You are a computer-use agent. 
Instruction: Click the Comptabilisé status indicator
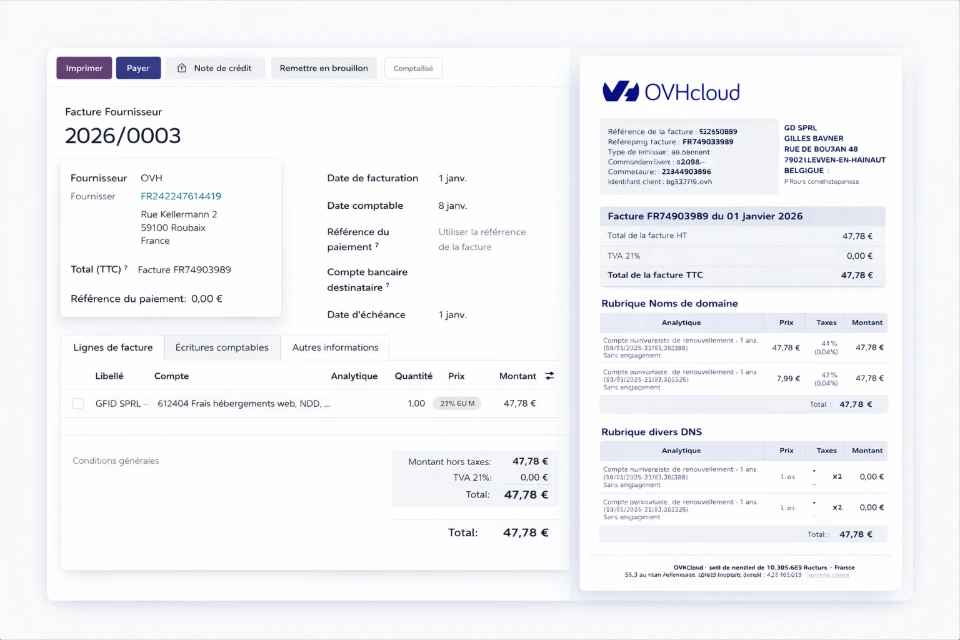pos(413,68)
